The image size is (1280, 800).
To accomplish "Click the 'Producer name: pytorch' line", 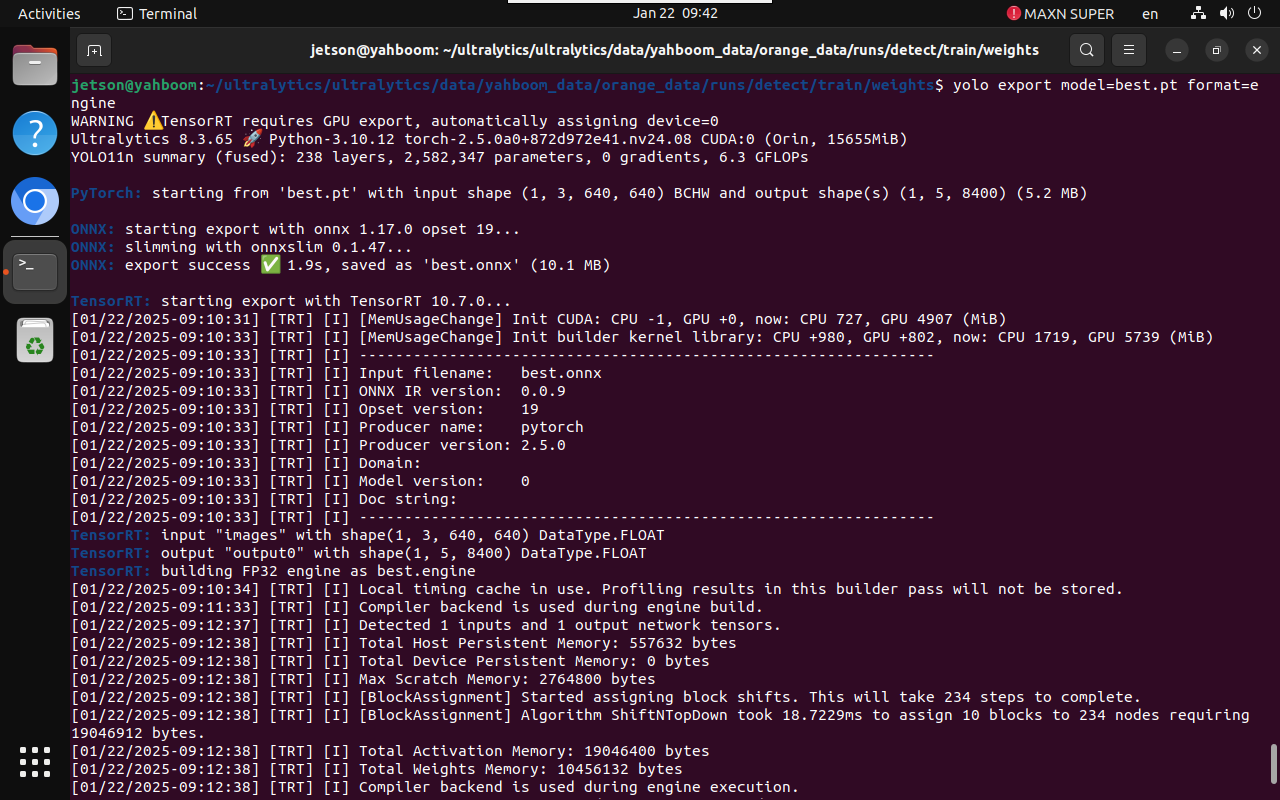I will [x=327, y=427].
